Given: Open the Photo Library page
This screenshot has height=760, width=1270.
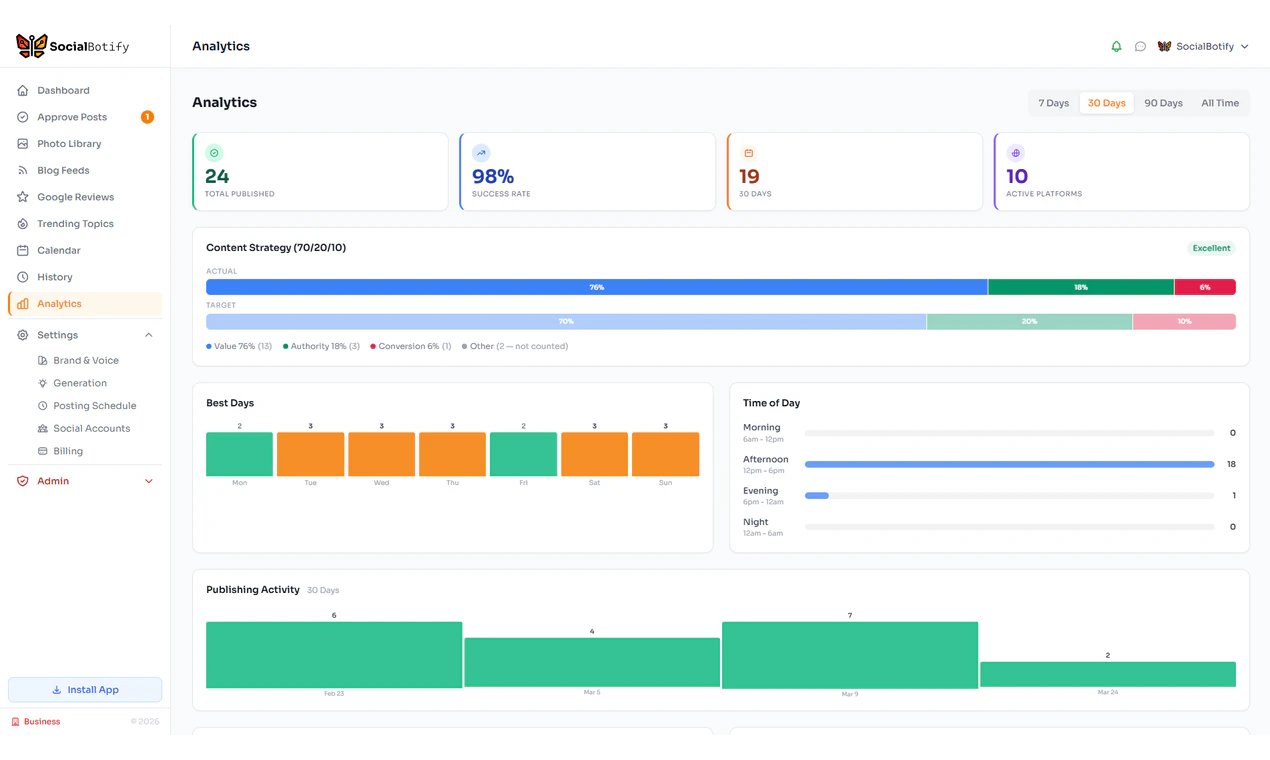Looking at the screenshot, I should tap(85, 144).
